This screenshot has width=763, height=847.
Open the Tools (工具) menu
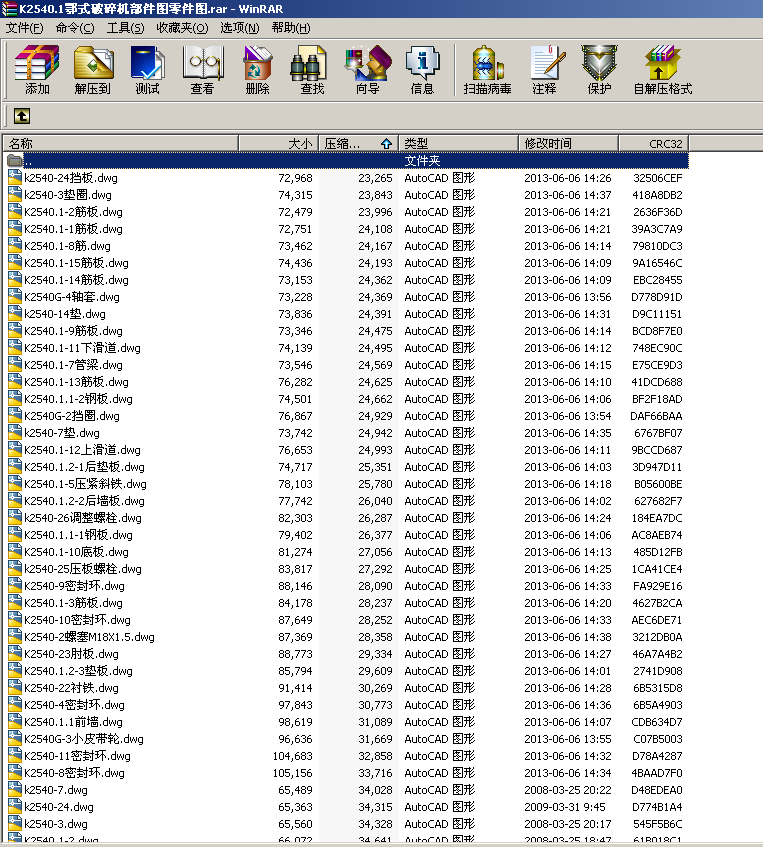pyautogui.click(x=125, y=28)
